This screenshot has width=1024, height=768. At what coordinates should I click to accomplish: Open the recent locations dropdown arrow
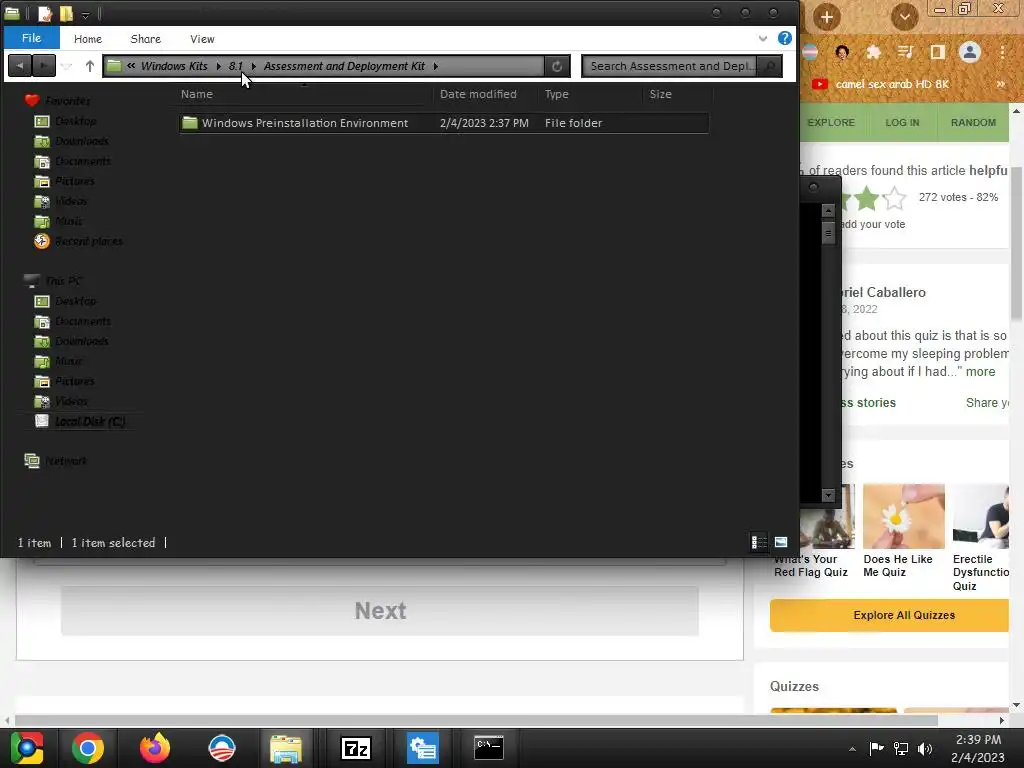(67, 66)
